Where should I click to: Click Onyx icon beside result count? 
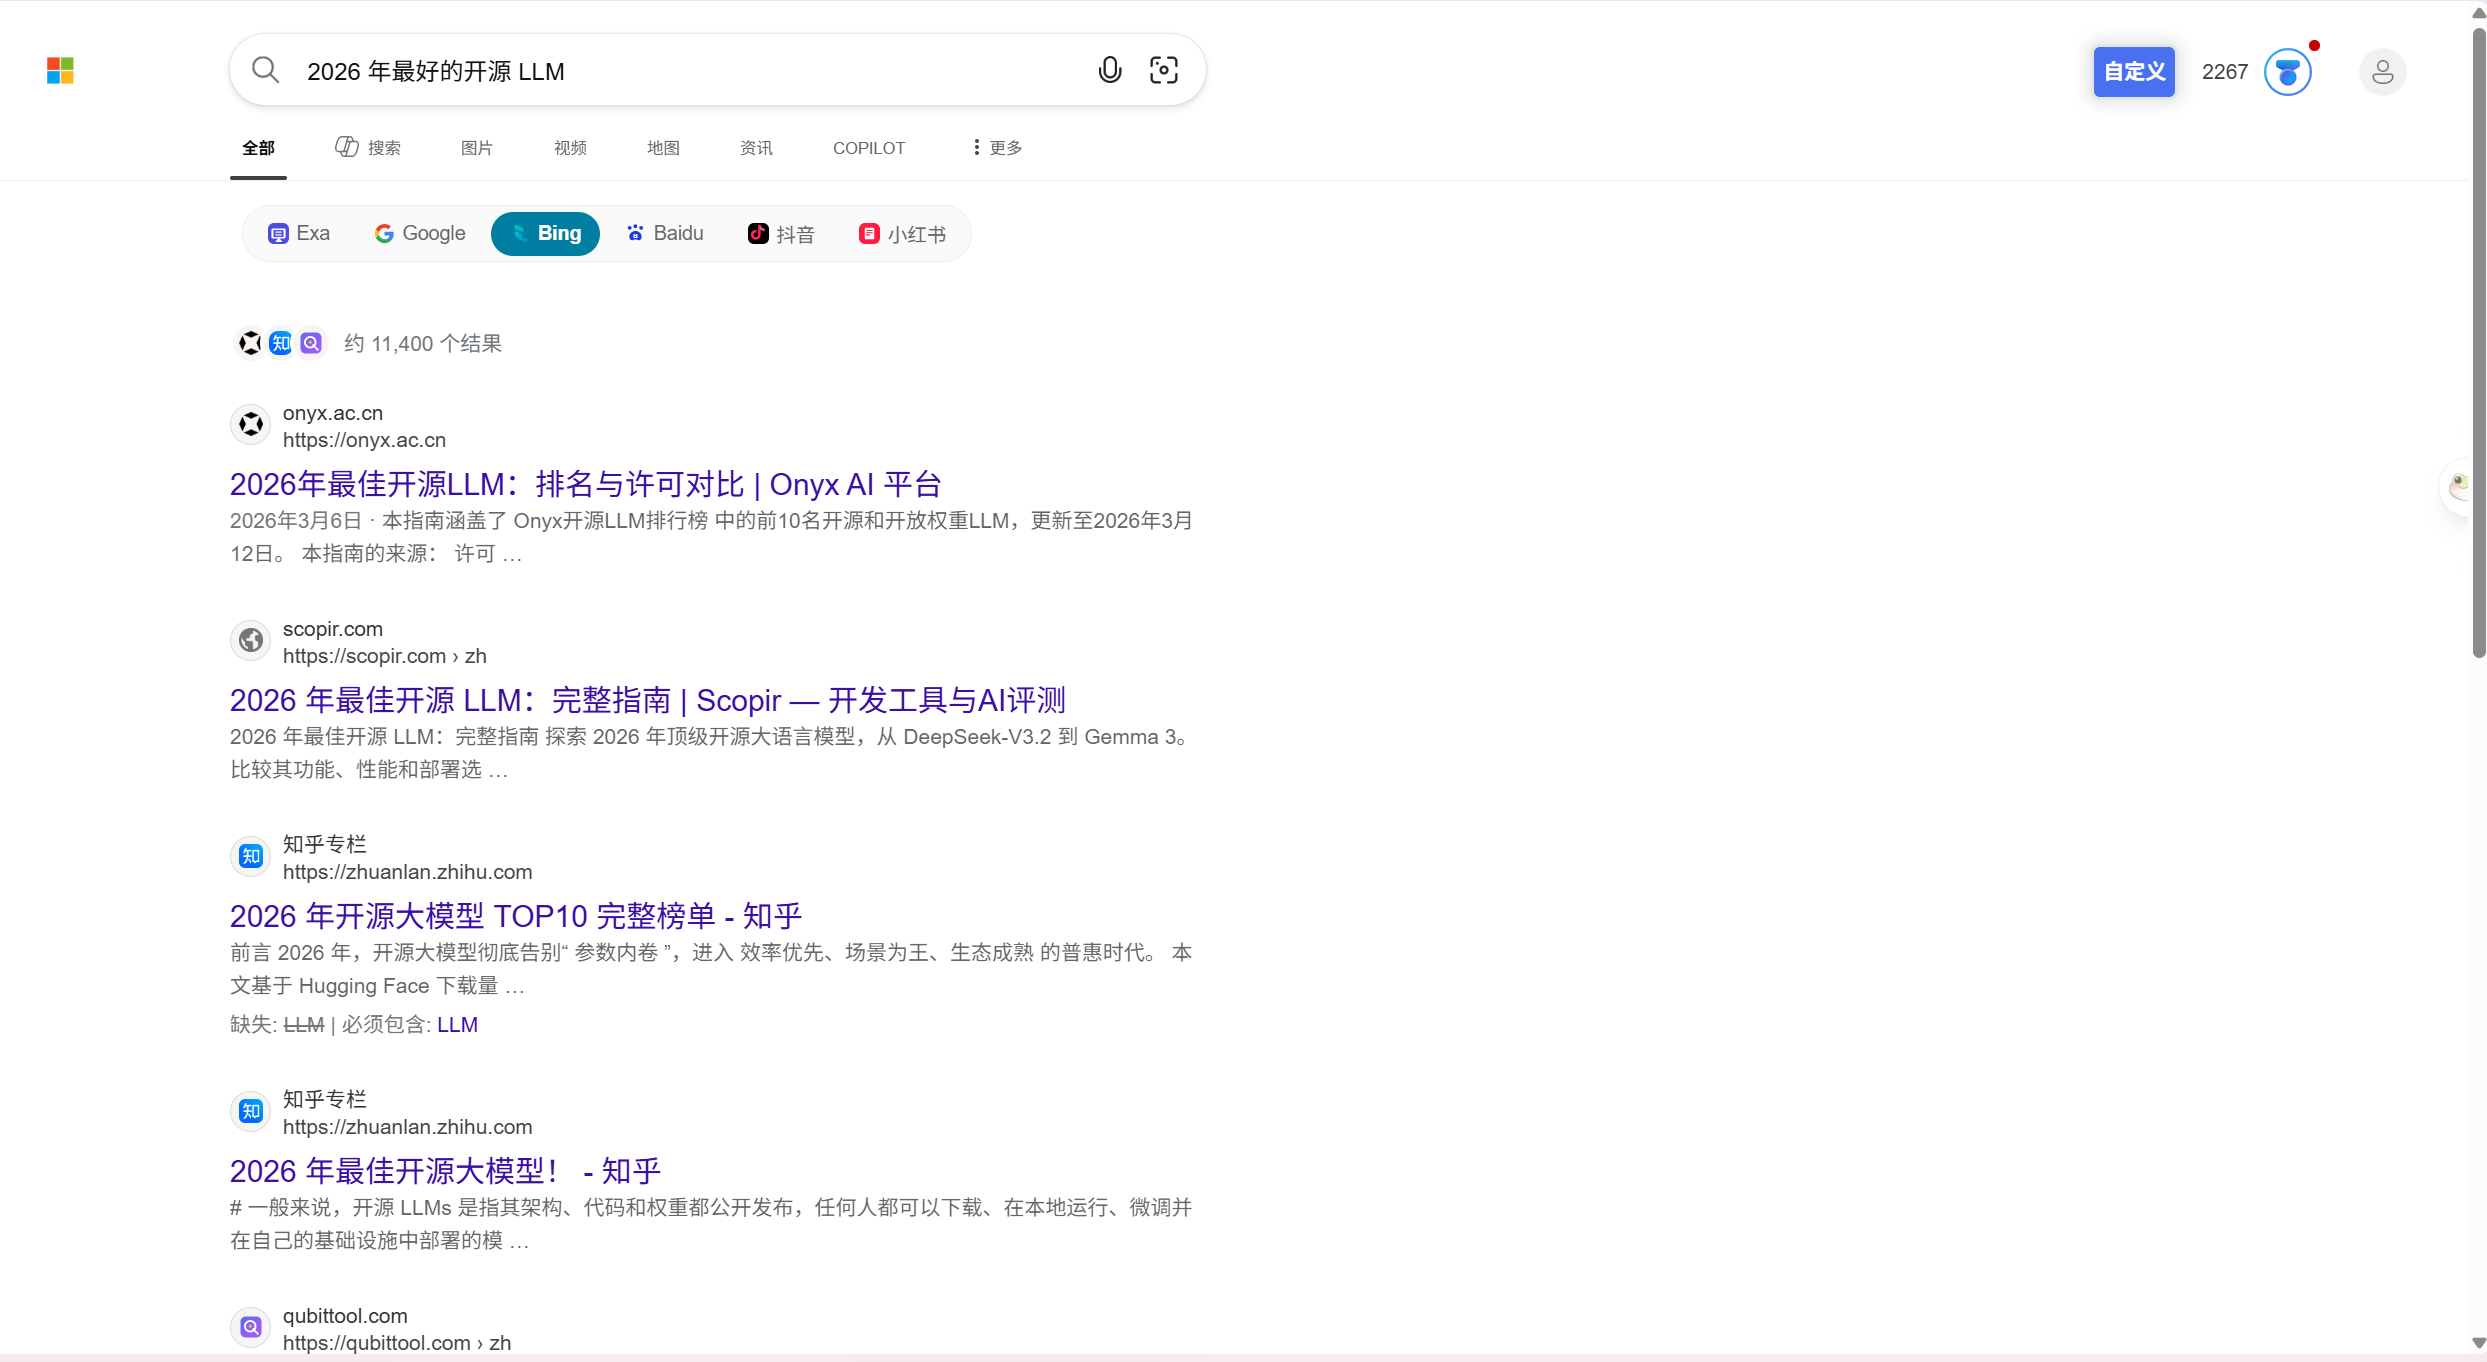click(250, 344)
